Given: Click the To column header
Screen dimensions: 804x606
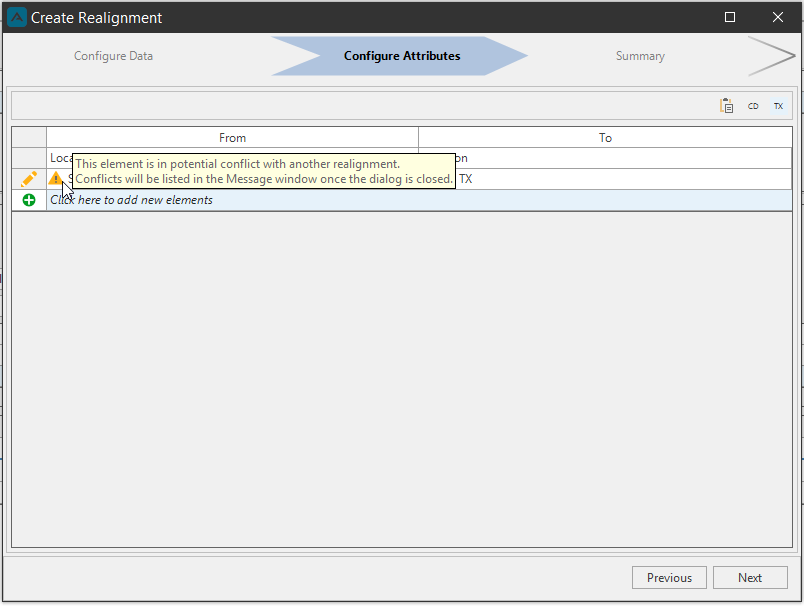Looking at the screenshot, I should coord(605,138).
